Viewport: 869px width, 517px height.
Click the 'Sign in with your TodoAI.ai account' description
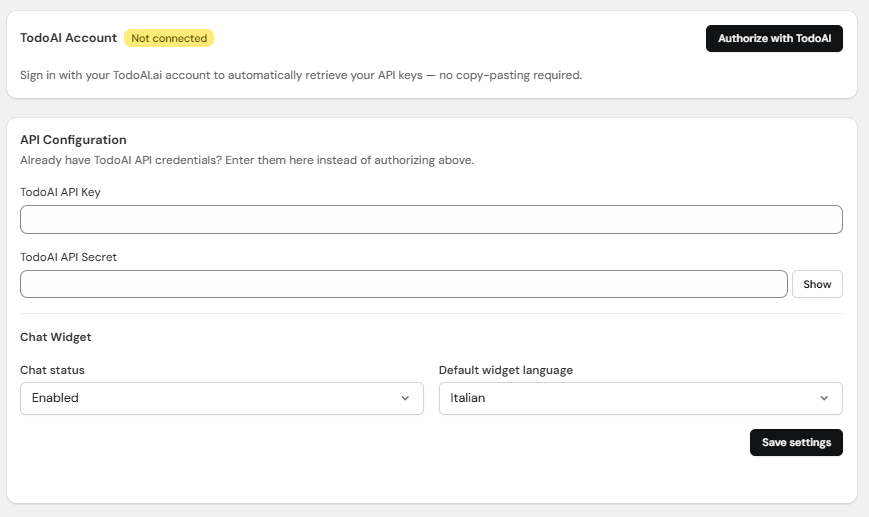tap(301, 75)
